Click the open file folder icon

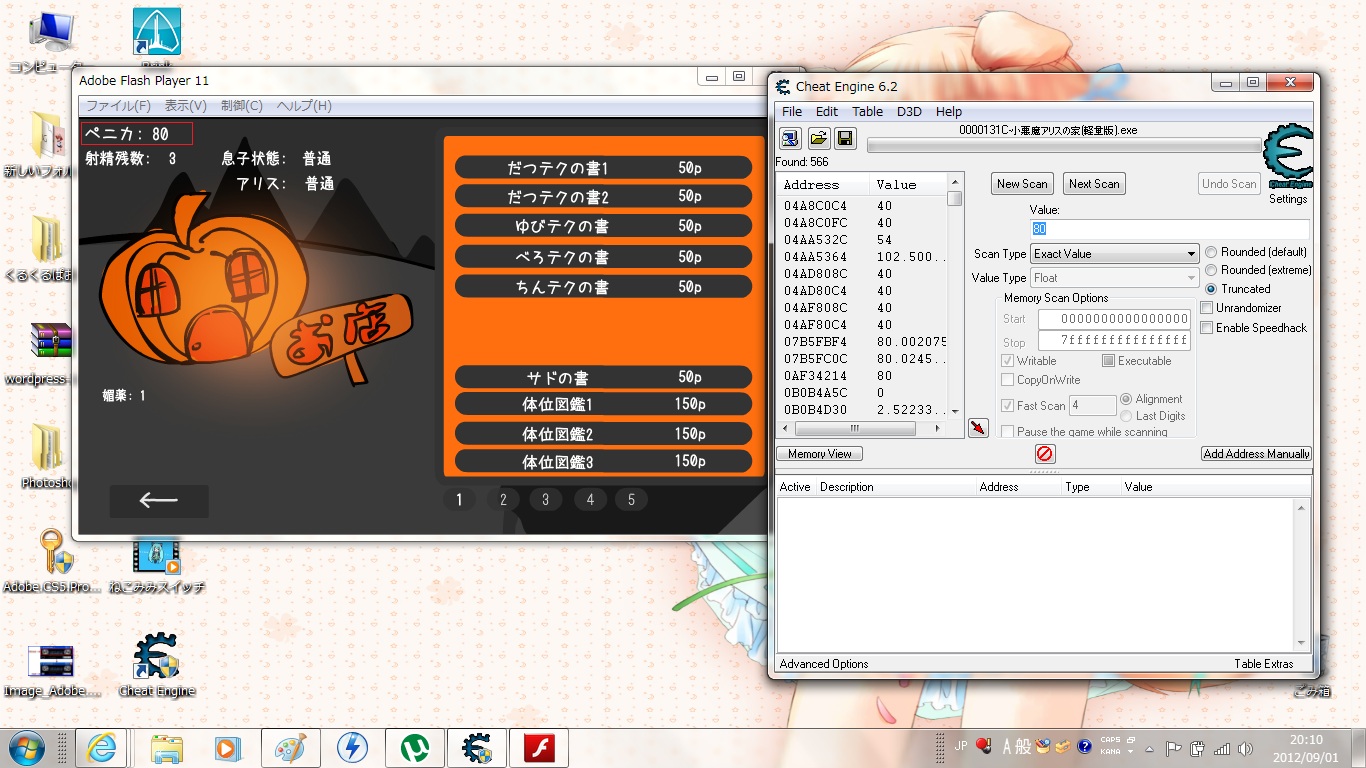pos(818,138)
